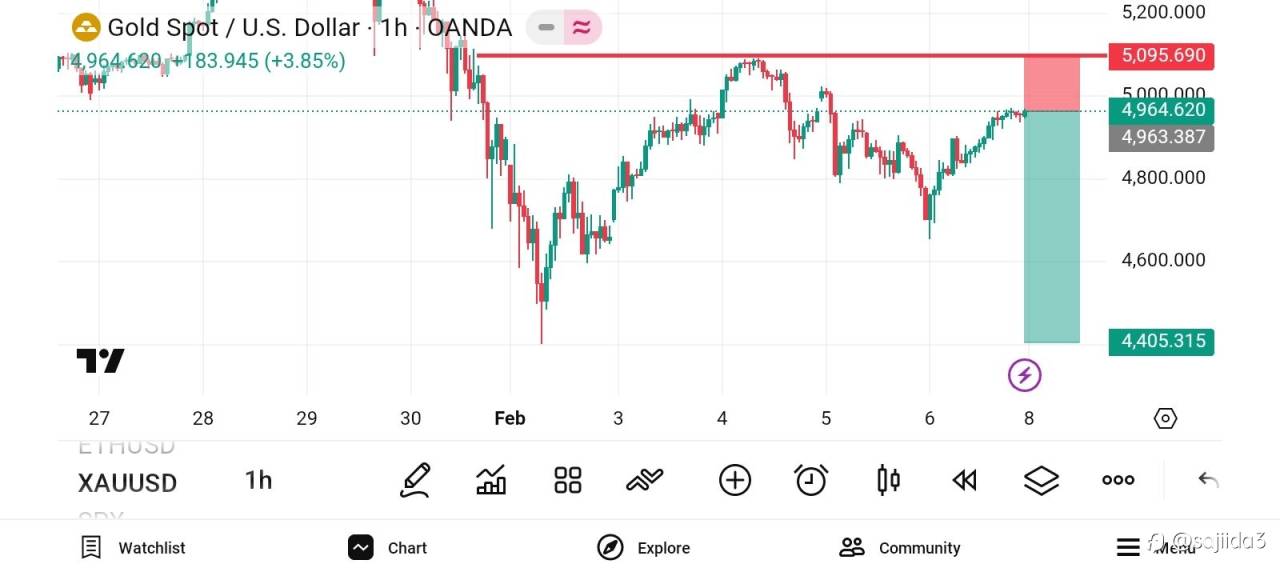Go to the Explore tab
This screenshot has height=576, width=1280.
pyautogui.click(x=644, y=547)
